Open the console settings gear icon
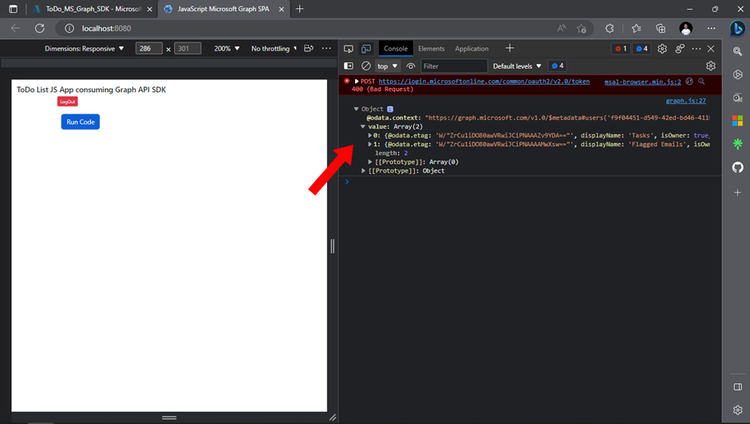The image size is (750, 424). [710, 66]
